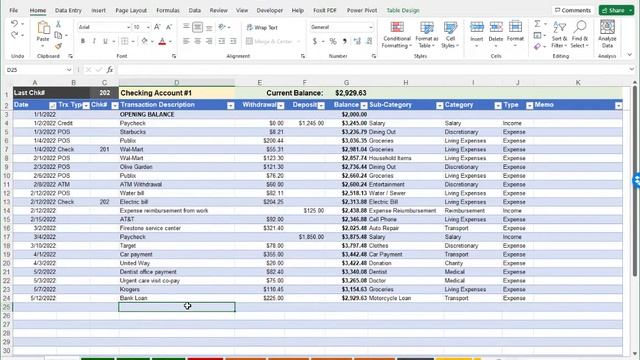The height and width of the screenshot is (360, 640).
Task: Open the Transaction Description filter dropdown
Action: (x=231, y=106)
